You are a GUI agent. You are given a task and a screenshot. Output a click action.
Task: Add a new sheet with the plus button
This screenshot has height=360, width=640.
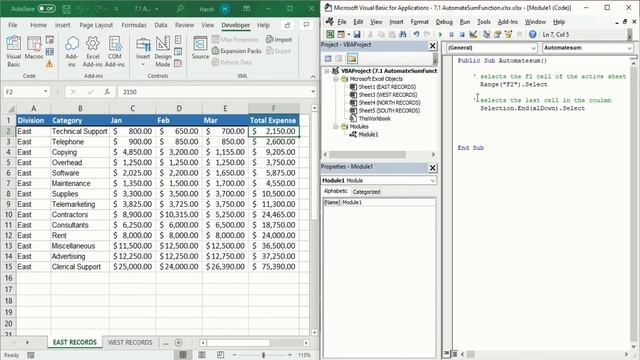tap(178, 342)
